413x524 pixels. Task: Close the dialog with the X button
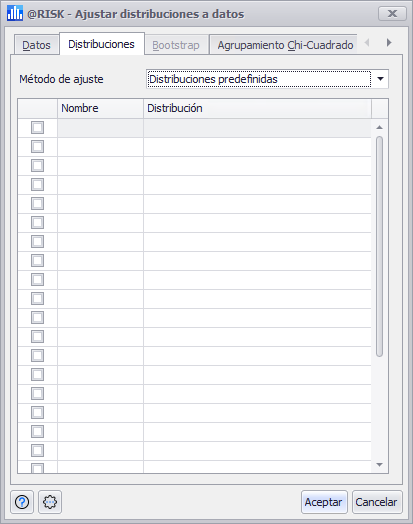pyautogui.click(x=392, y=13)
